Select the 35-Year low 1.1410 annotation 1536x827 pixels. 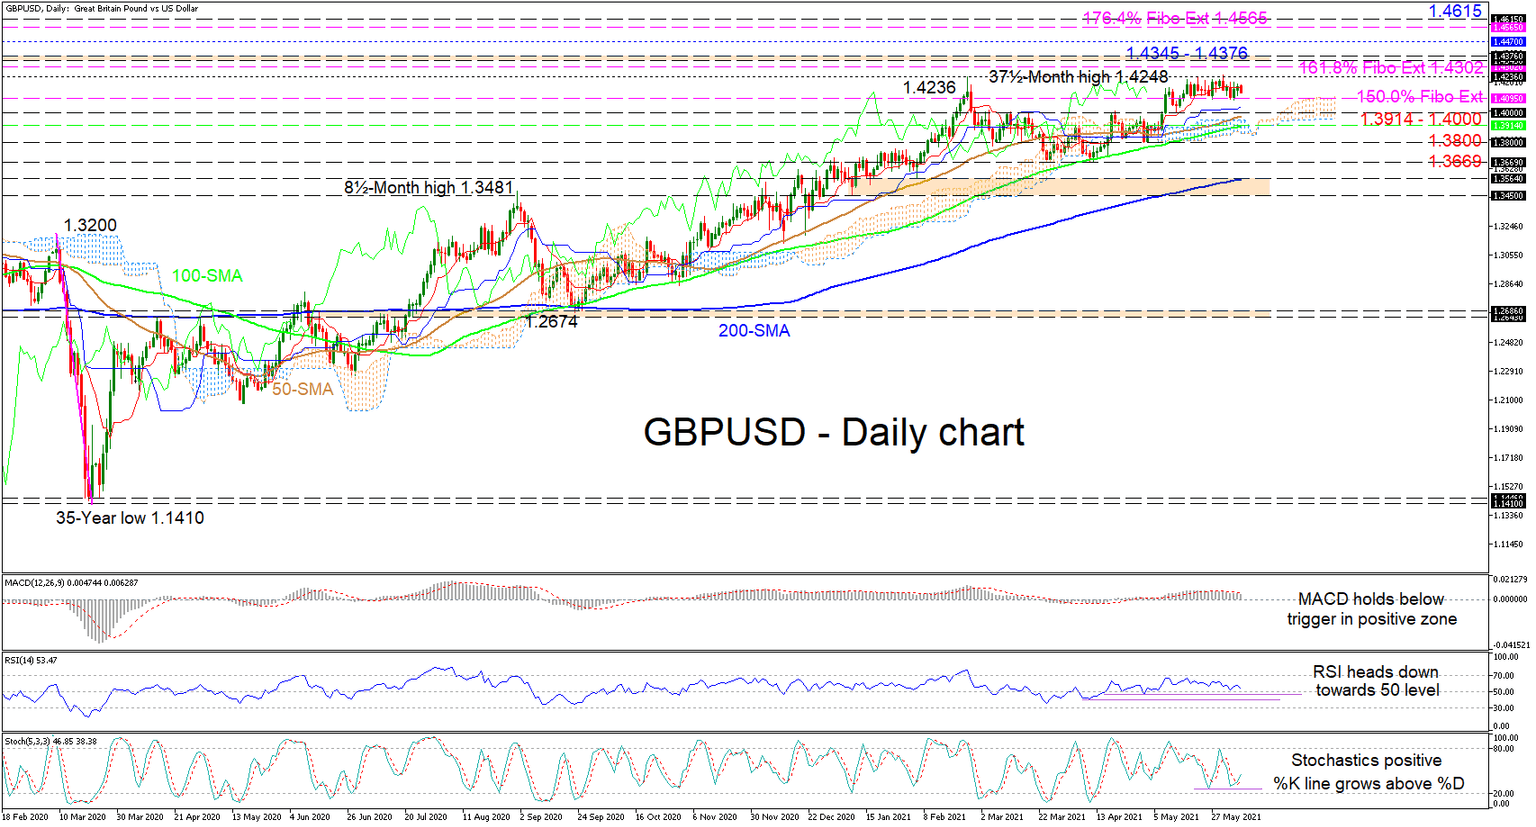[x=129, y=518]
